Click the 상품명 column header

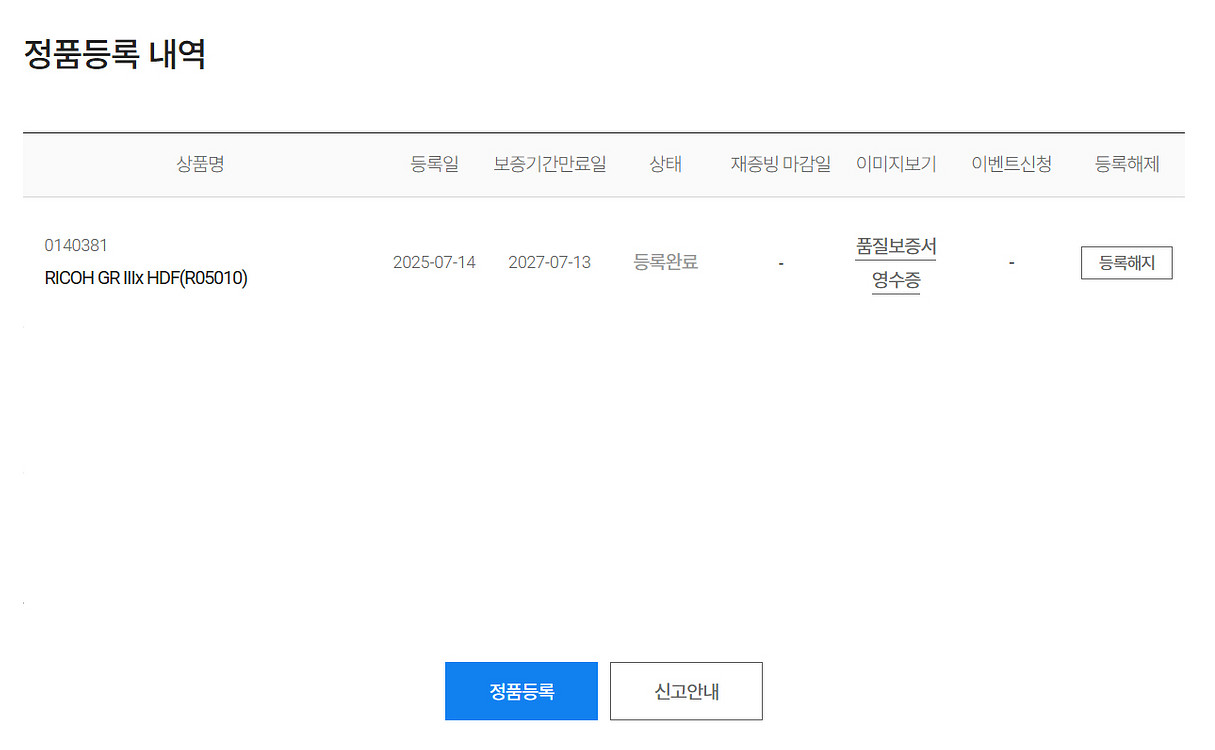tap(201, 165)
